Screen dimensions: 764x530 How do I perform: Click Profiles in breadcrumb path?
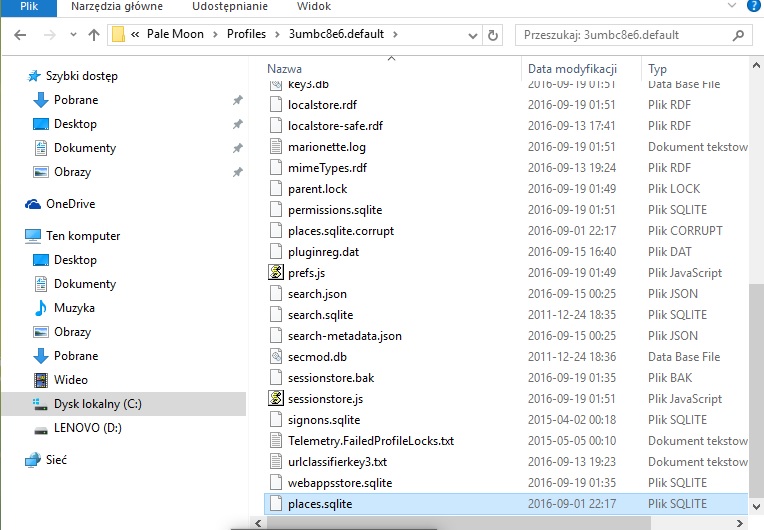pos(247,34)
